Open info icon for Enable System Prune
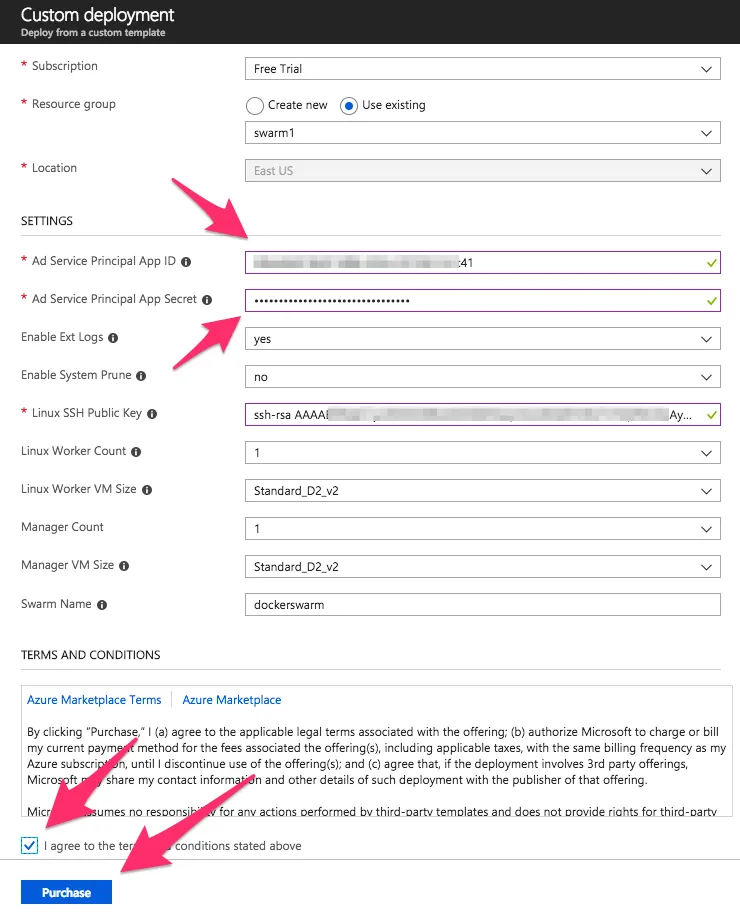The height and width of the screenshot is (916, 740). (141, 376)
